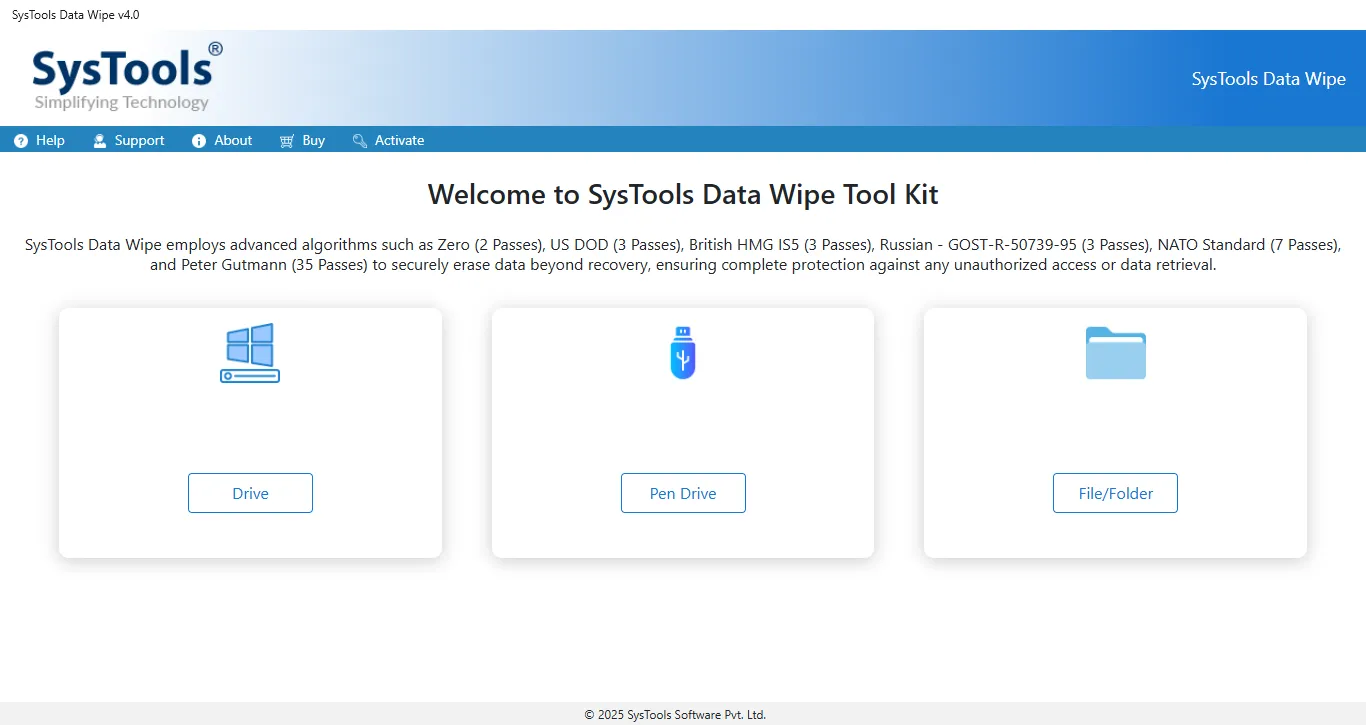Select the USB pen drive icon
Image resolution: width=1366 pixels, height=725 pixels.
(x=683, y=352)
